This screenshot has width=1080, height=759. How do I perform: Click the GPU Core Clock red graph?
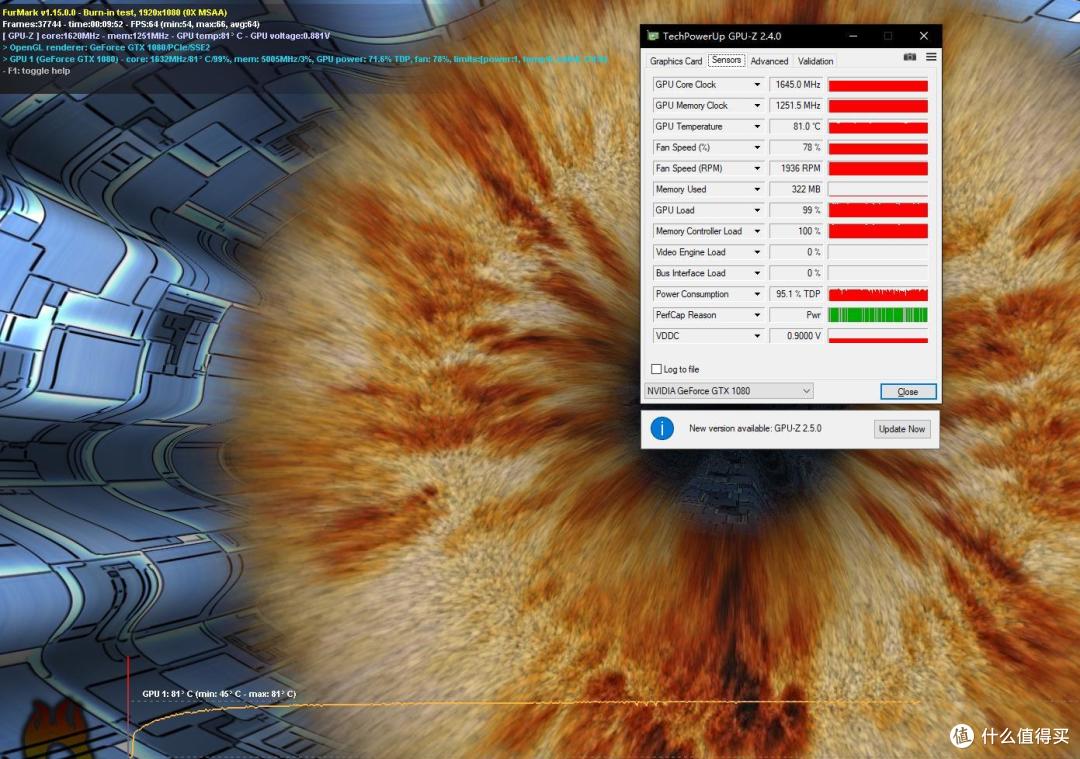click(878, 85)
